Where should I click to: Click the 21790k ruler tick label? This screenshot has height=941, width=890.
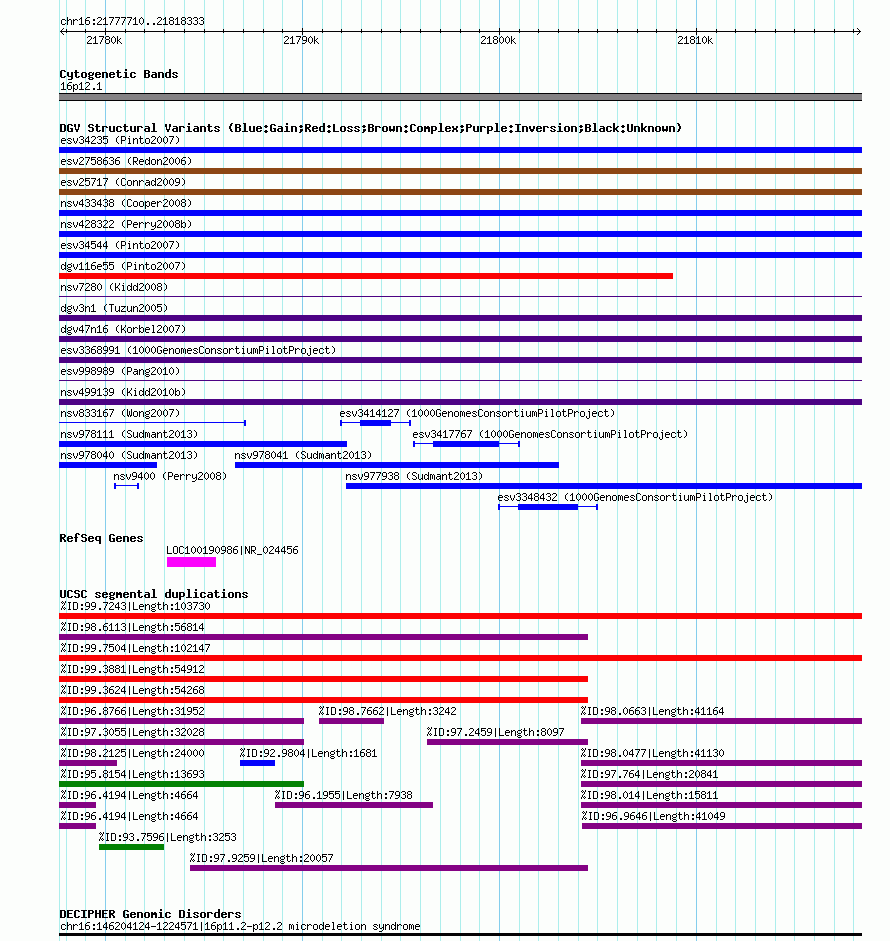(x=301, y=40)
